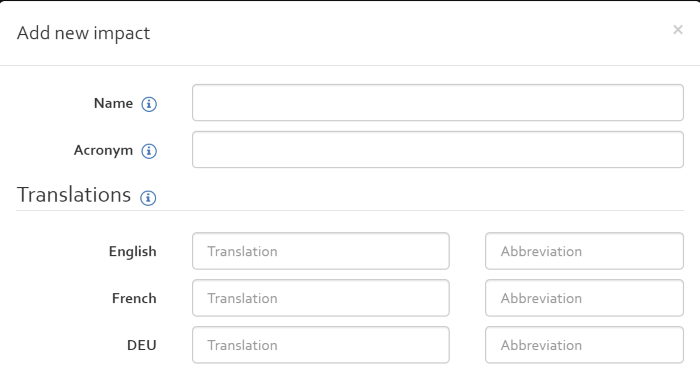Focus the Name text field
The height and width of the screenshot is (373, 700).
coord(438,103)
